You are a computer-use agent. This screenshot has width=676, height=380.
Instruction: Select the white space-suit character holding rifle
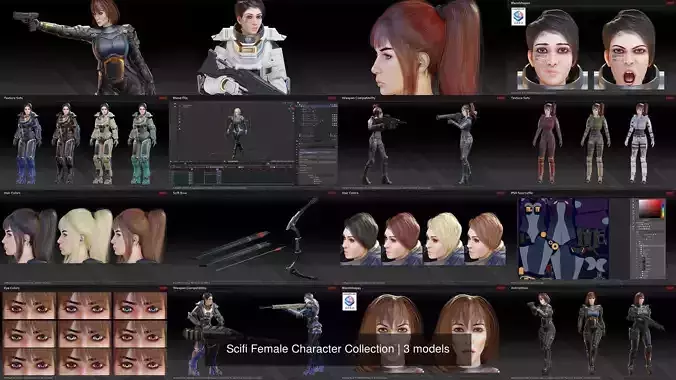244,47
